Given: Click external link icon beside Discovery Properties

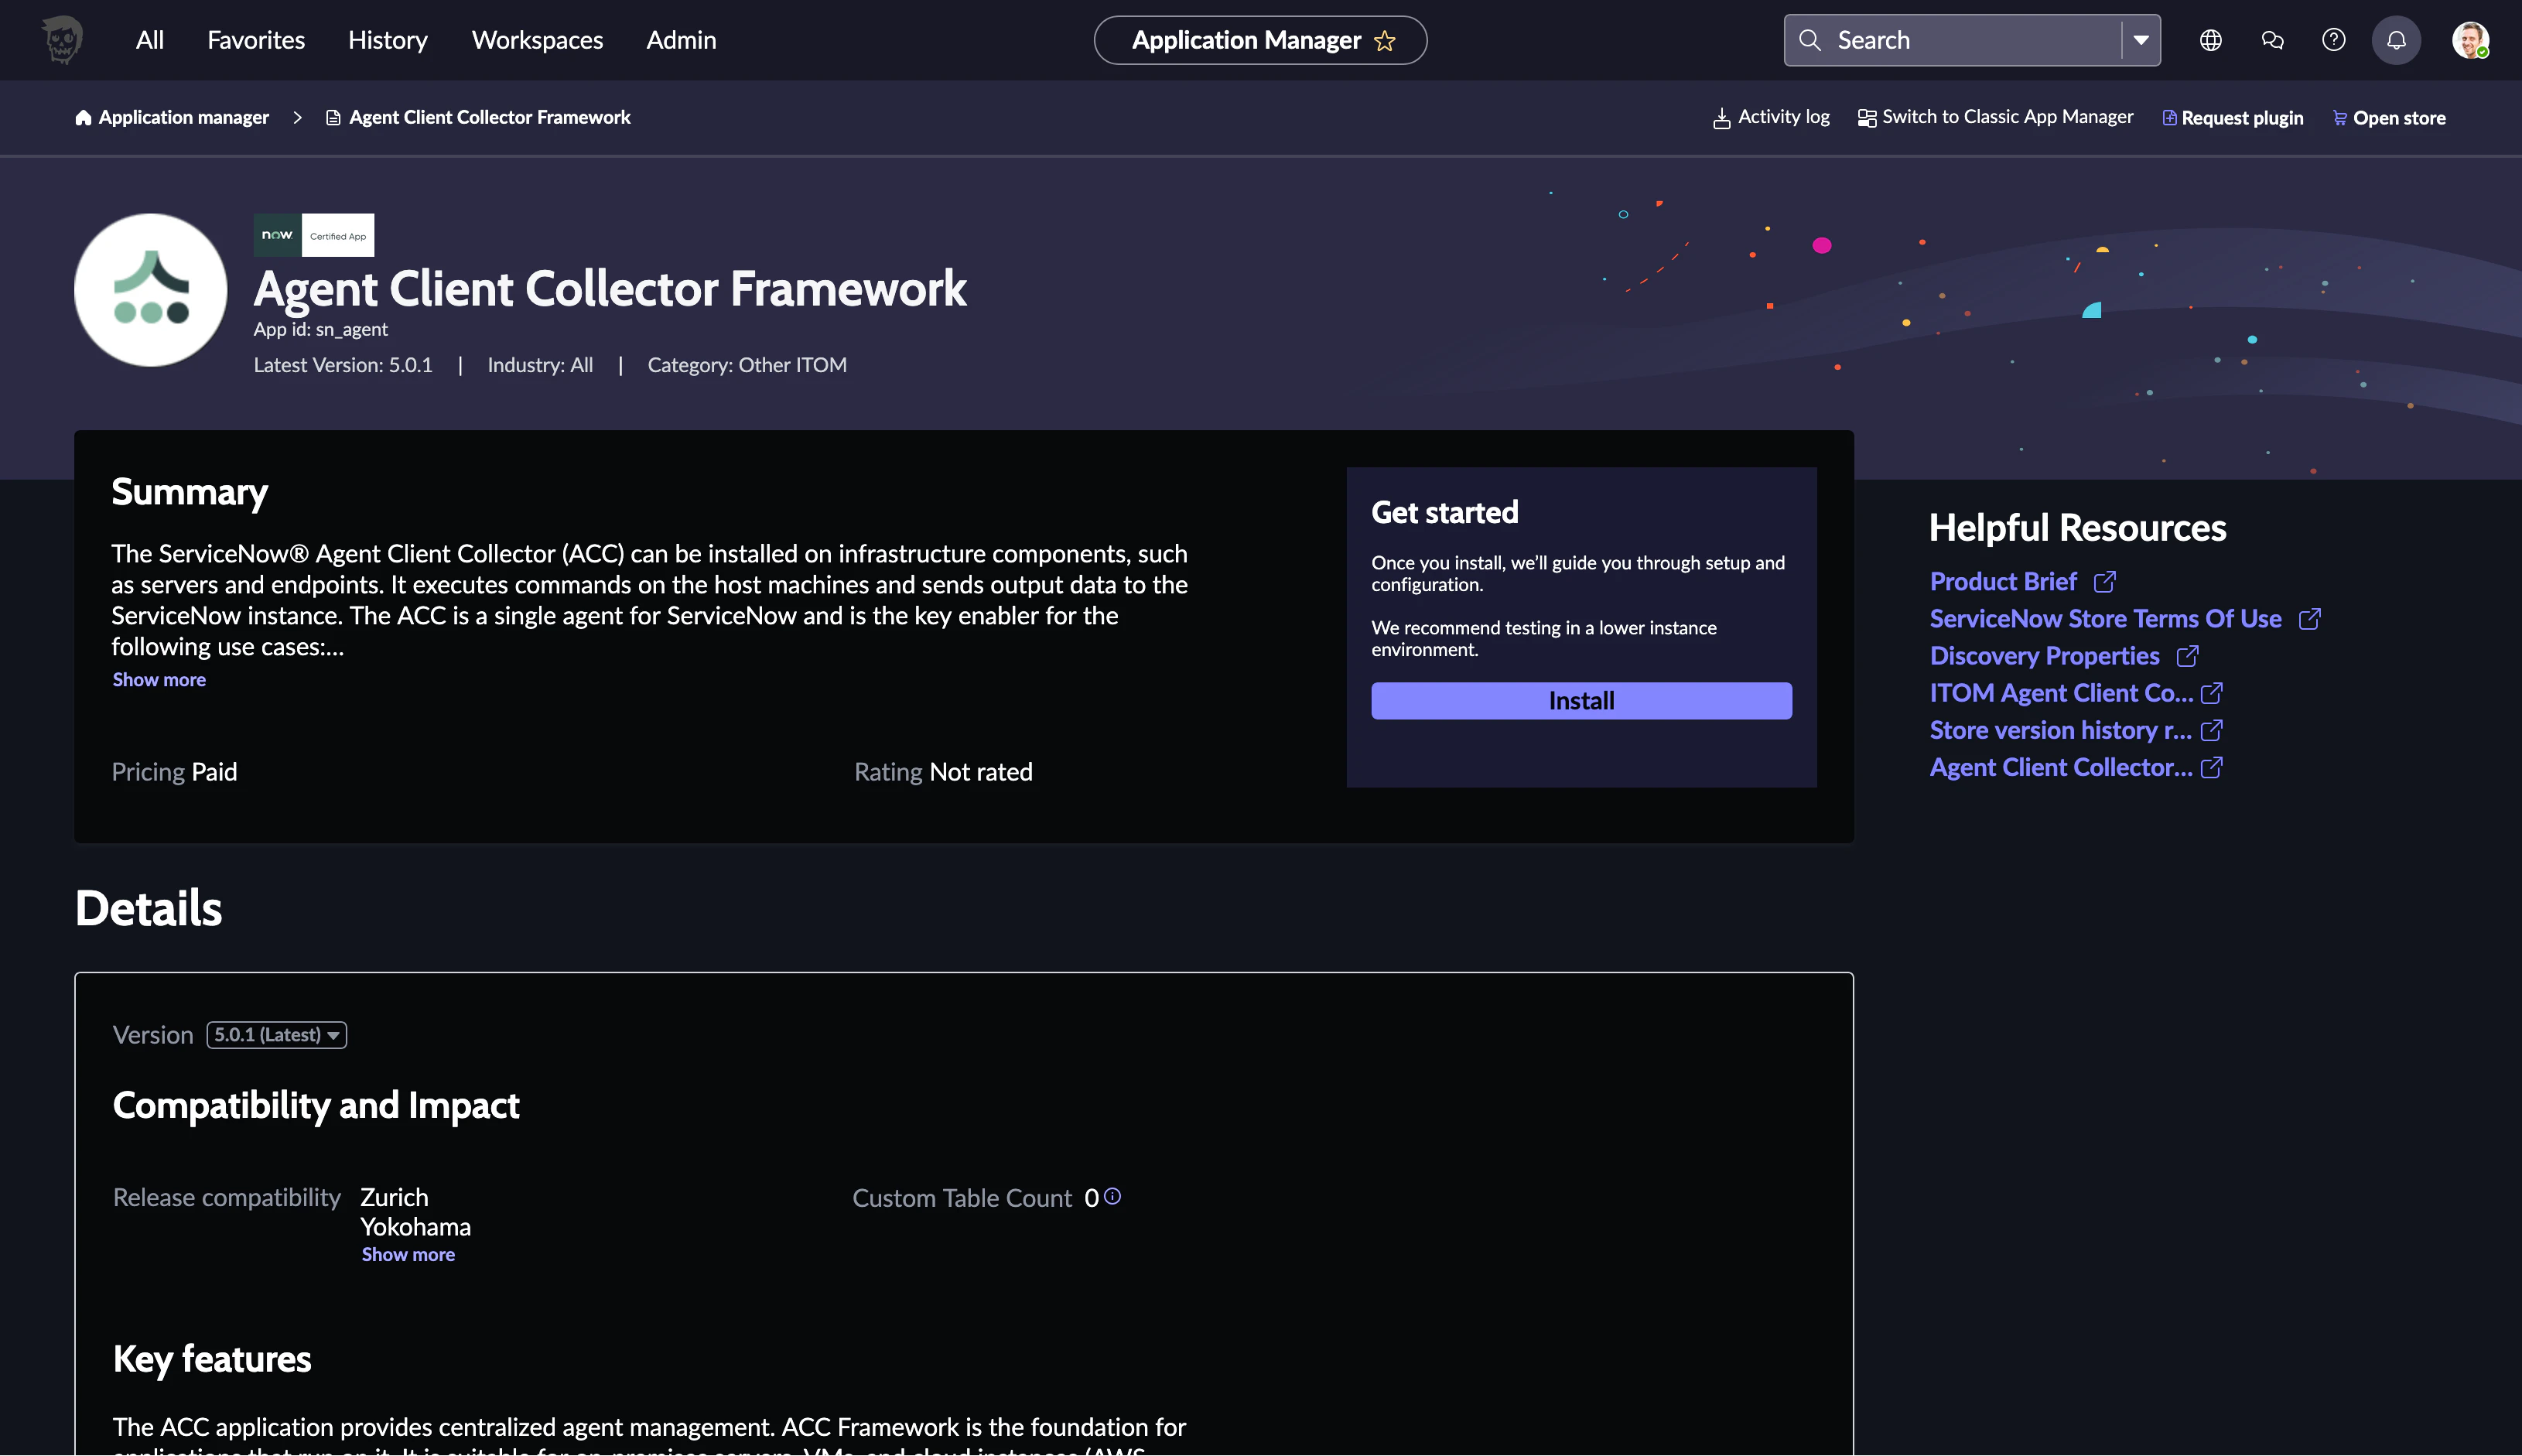Looking at the screenshot, I should point(2188,656).
